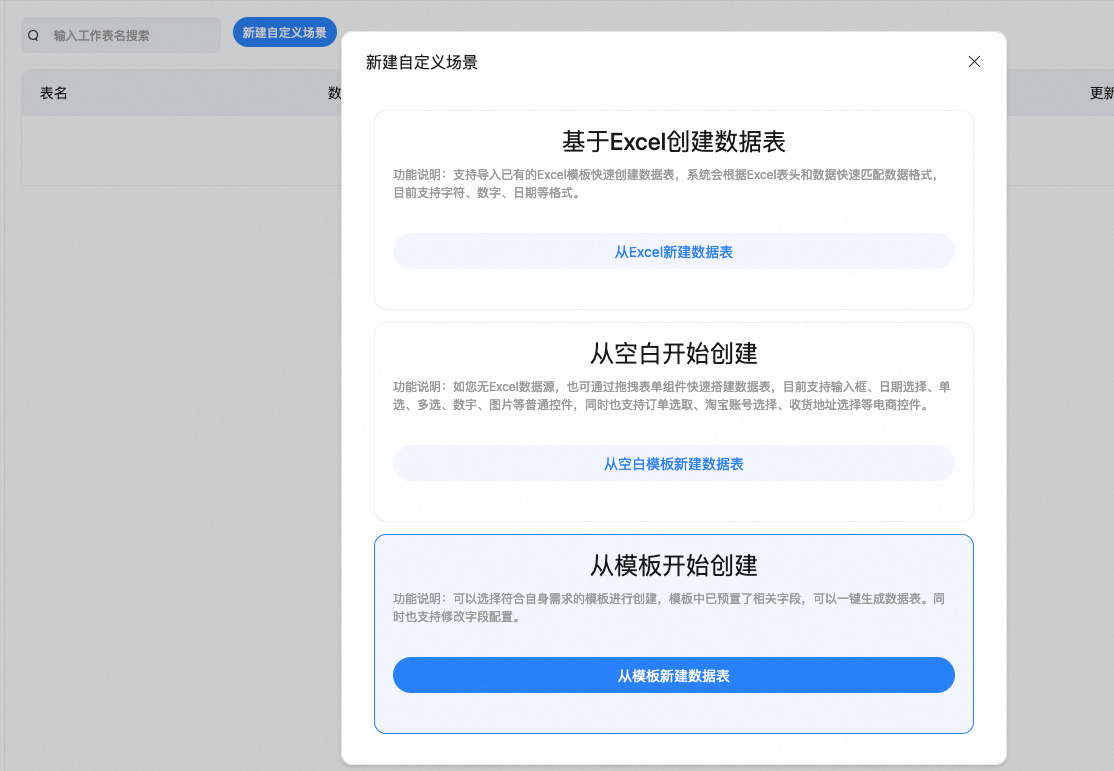Click the 表名 column header
1114x771 pixels.
[x=54, y=93]
